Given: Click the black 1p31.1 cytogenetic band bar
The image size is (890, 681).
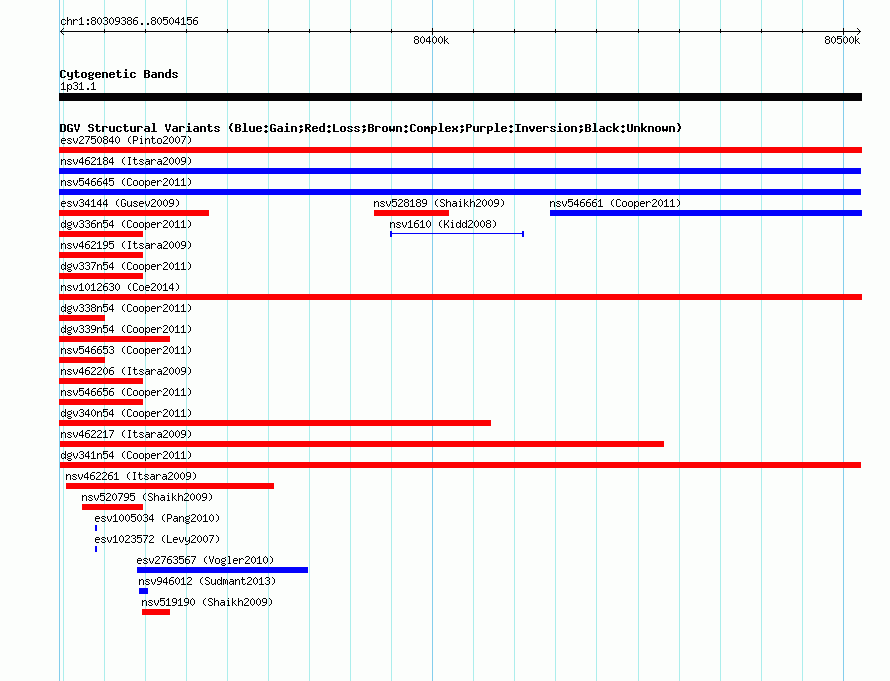Looking at the screenshot, I should pyautogui.click(x=460, y=97).
